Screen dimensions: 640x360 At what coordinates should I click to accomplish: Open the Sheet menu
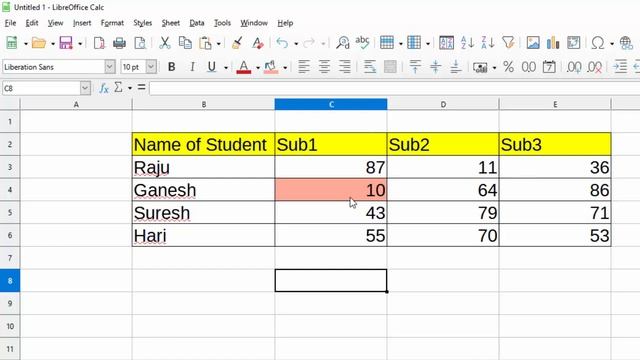[170, 23]
